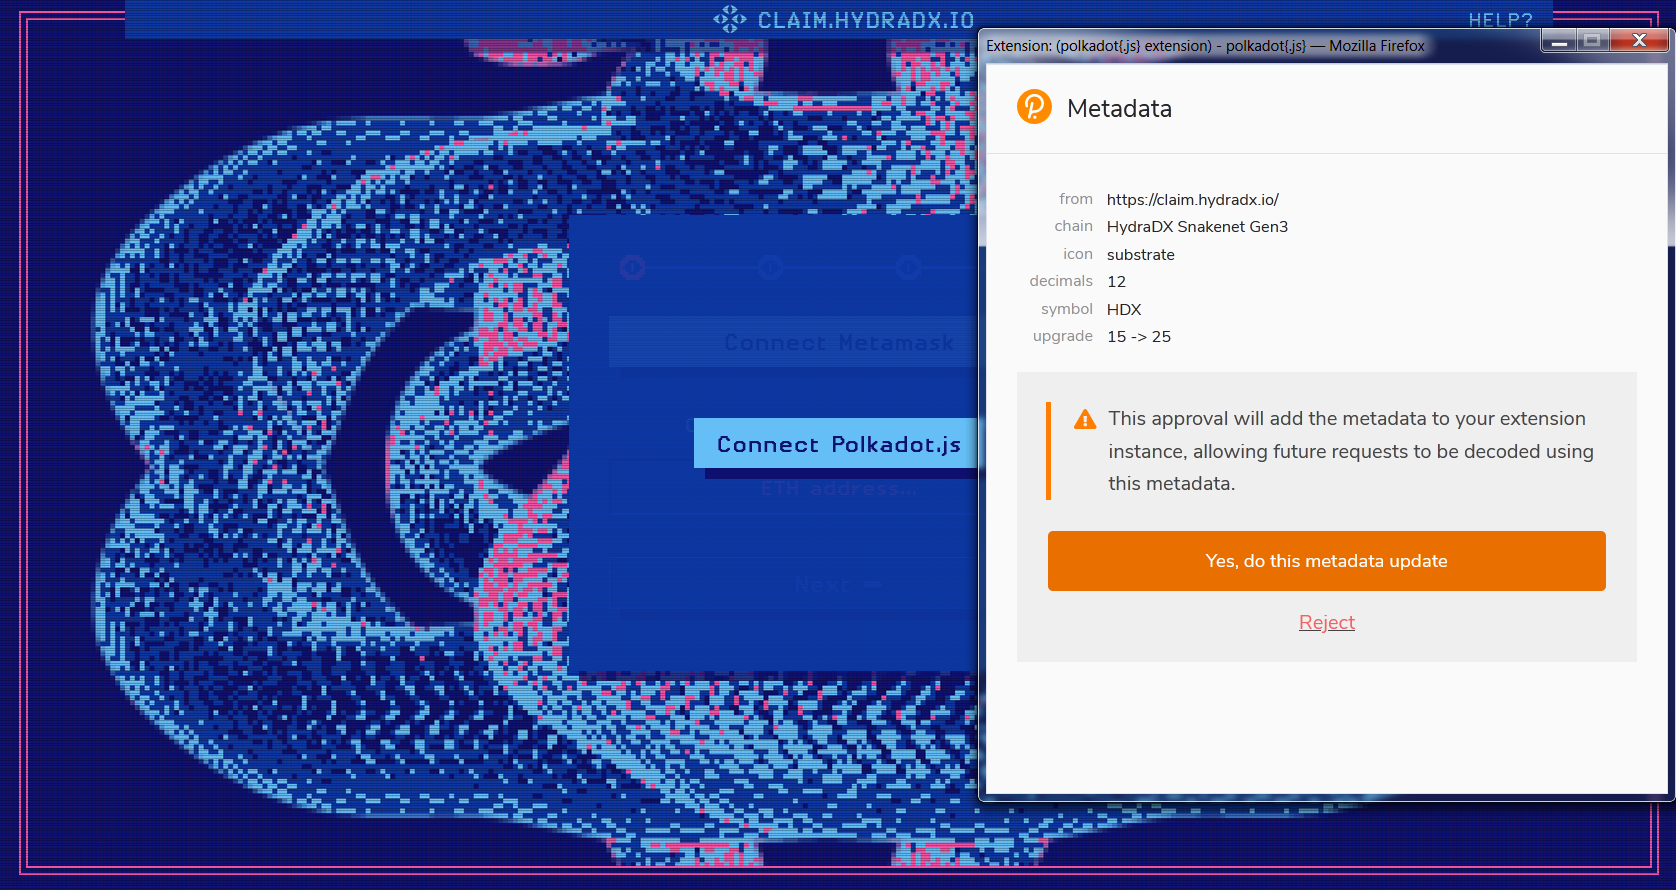
Task: Click the upgrade value 15 -> 25
Action: [1139, 337]
